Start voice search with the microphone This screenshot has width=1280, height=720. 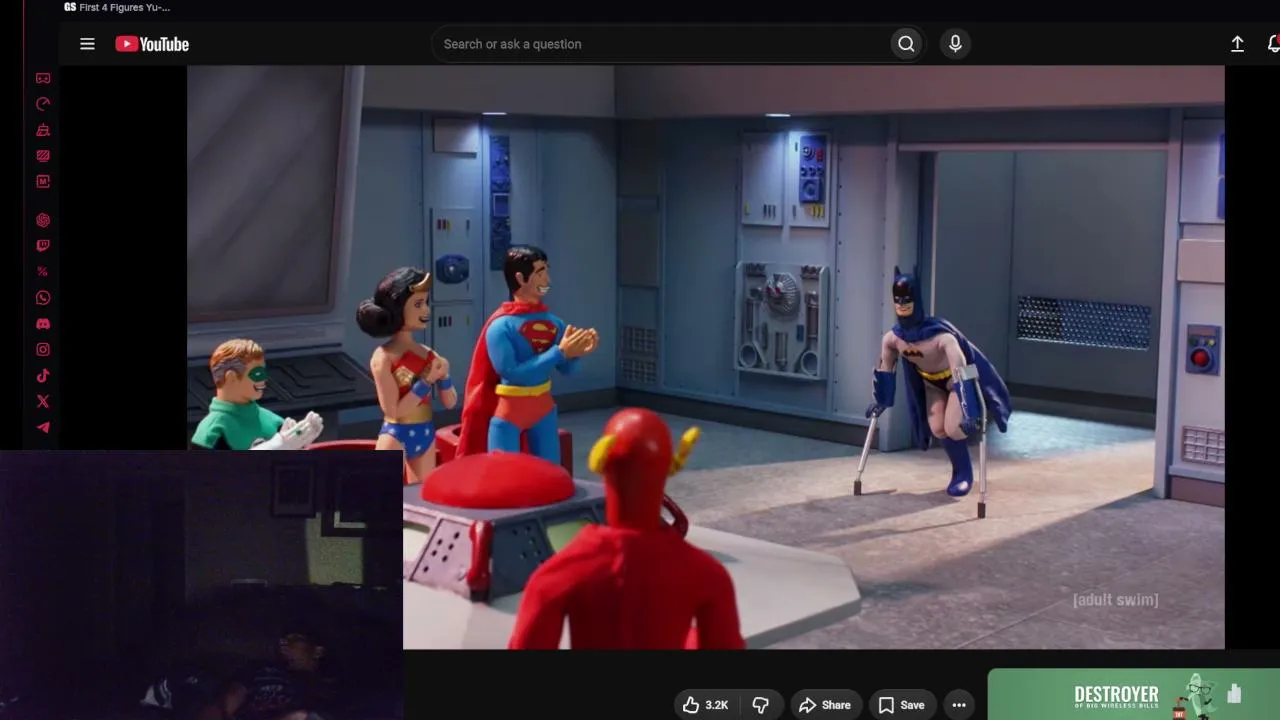pos(955,44)
